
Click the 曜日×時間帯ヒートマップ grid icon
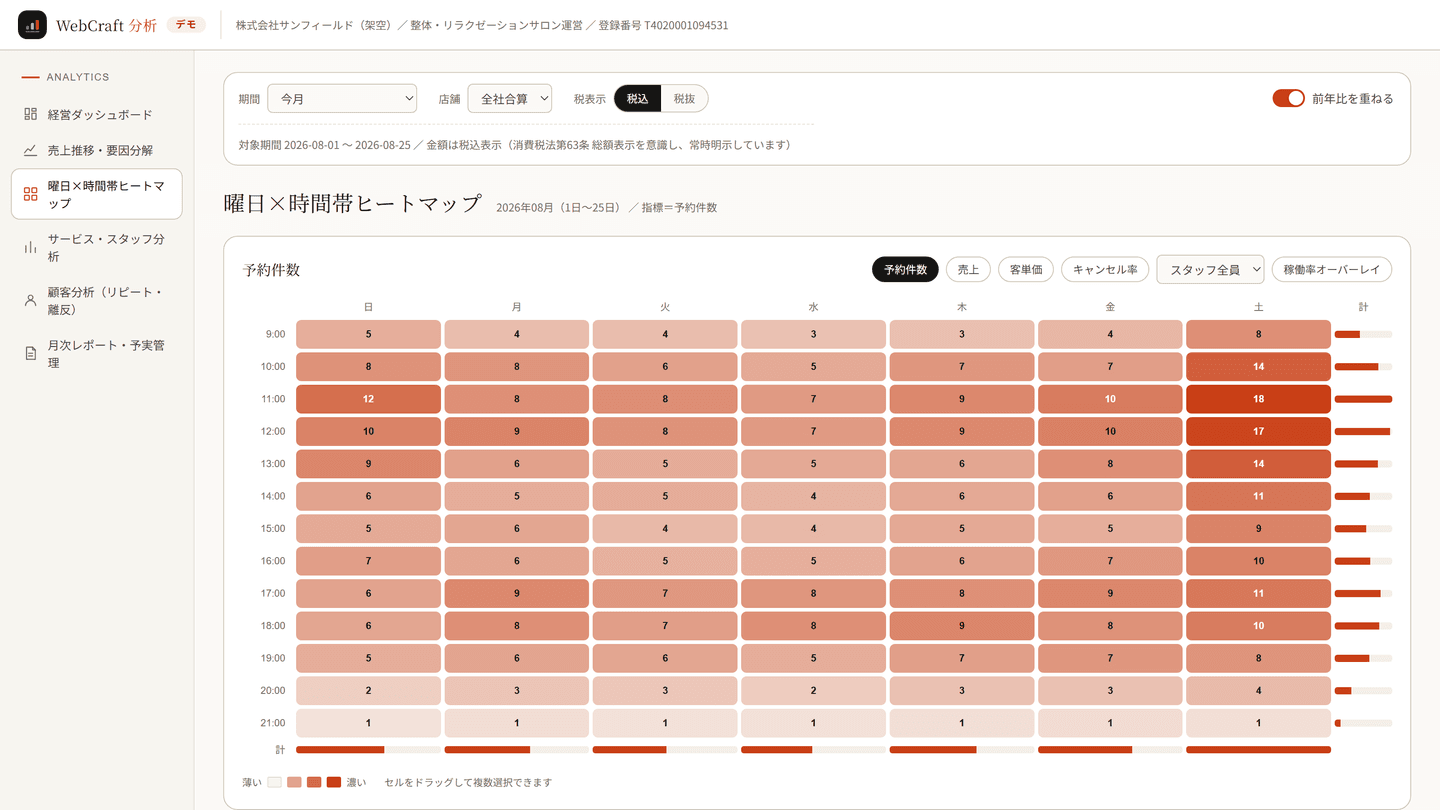30,194
